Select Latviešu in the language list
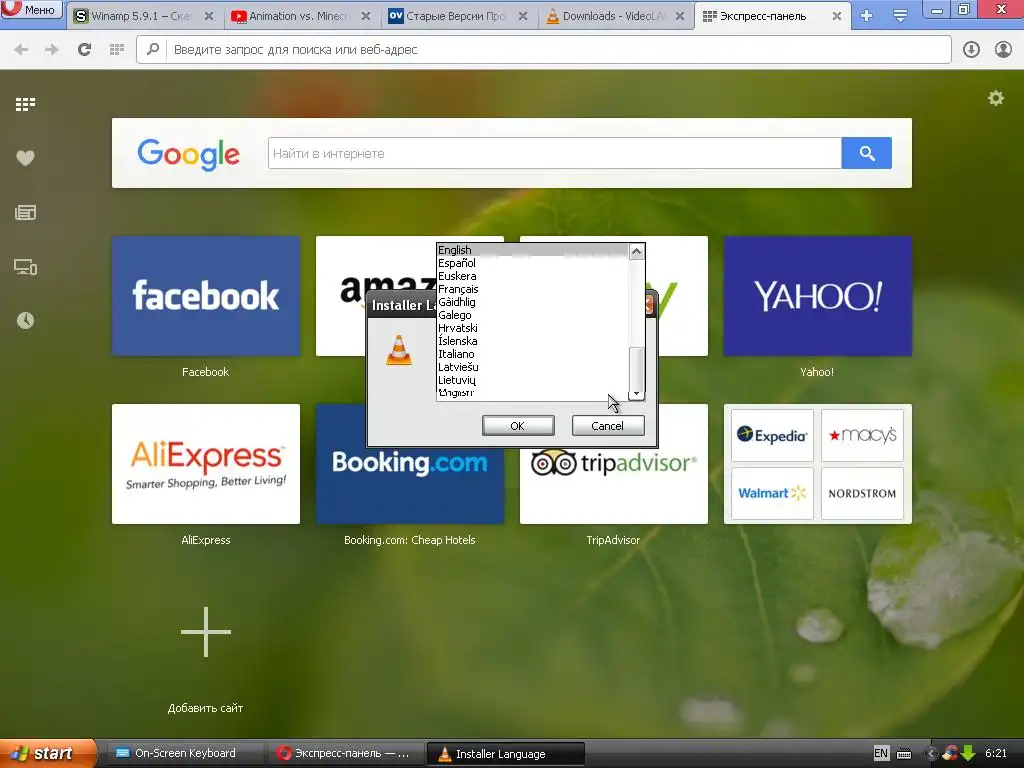The image size is (1024, 768). coord(532,368)
